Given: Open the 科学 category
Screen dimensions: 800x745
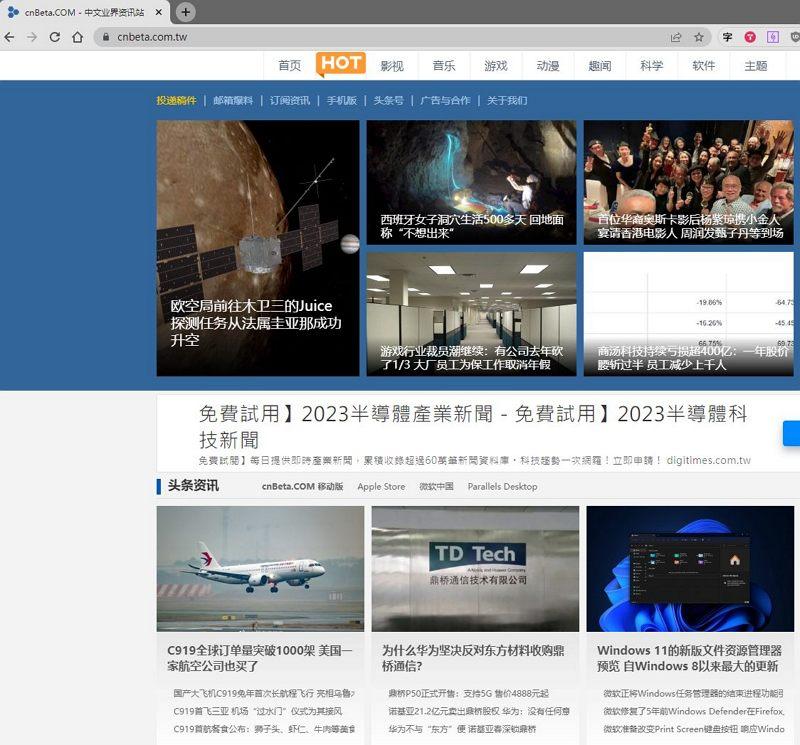Looking at the screenshot, I should pos(652,65).
